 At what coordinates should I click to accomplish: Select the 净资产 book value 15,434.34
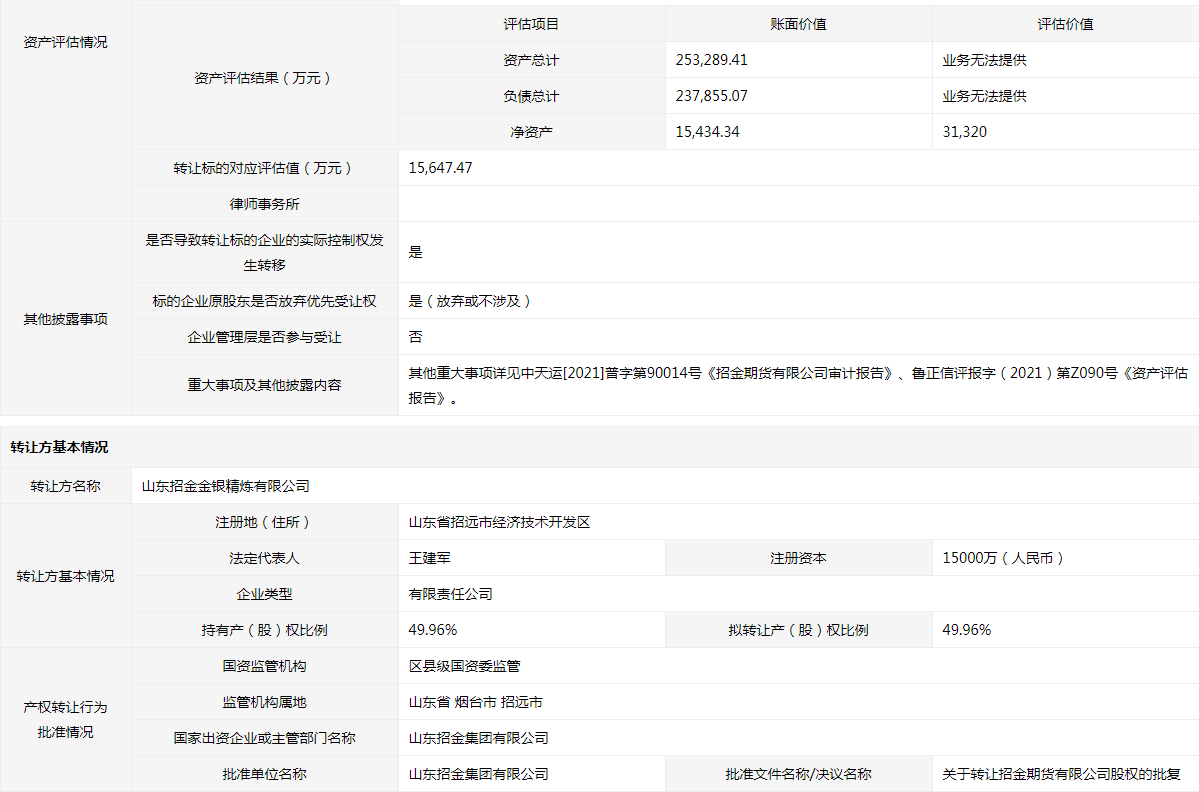click(707, 131)
